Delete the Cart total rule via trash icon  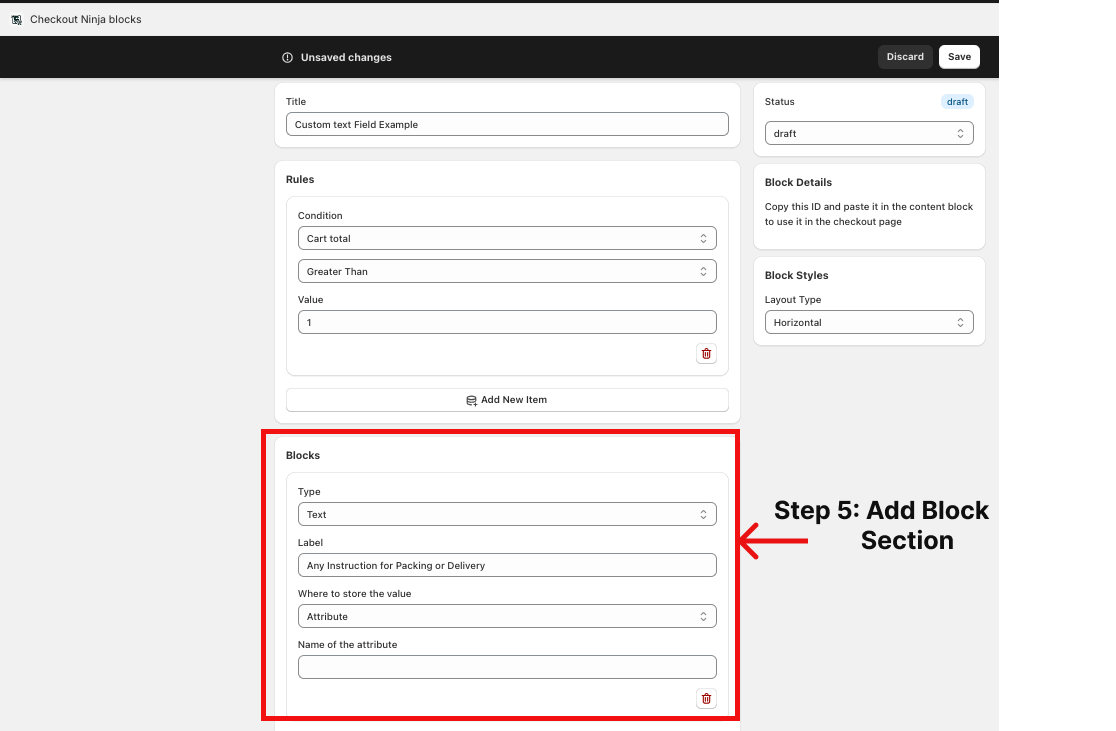(706, 353)
